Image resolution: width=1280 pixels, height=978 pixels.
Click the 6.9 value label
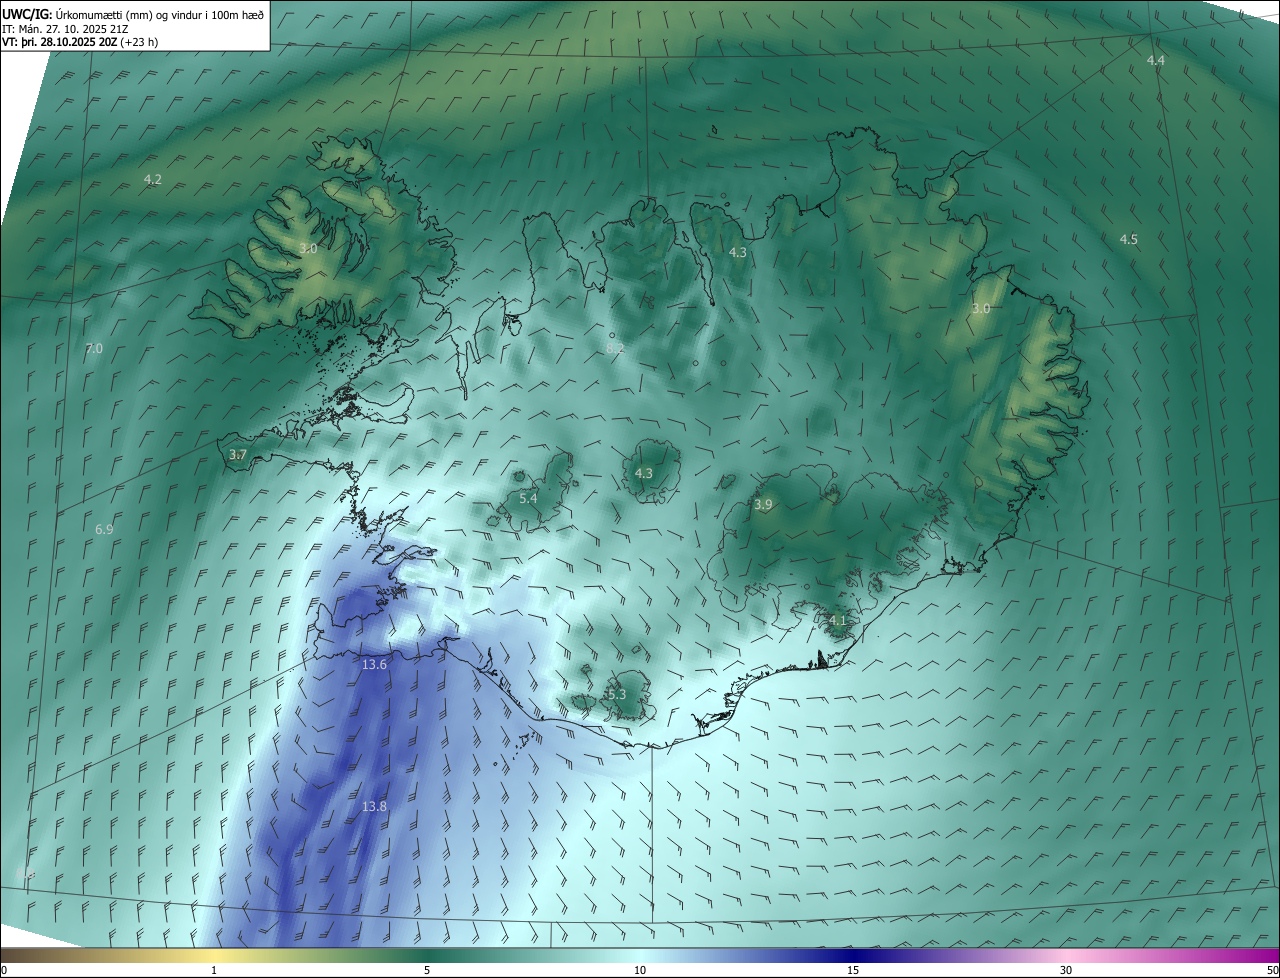coord(104,529)
